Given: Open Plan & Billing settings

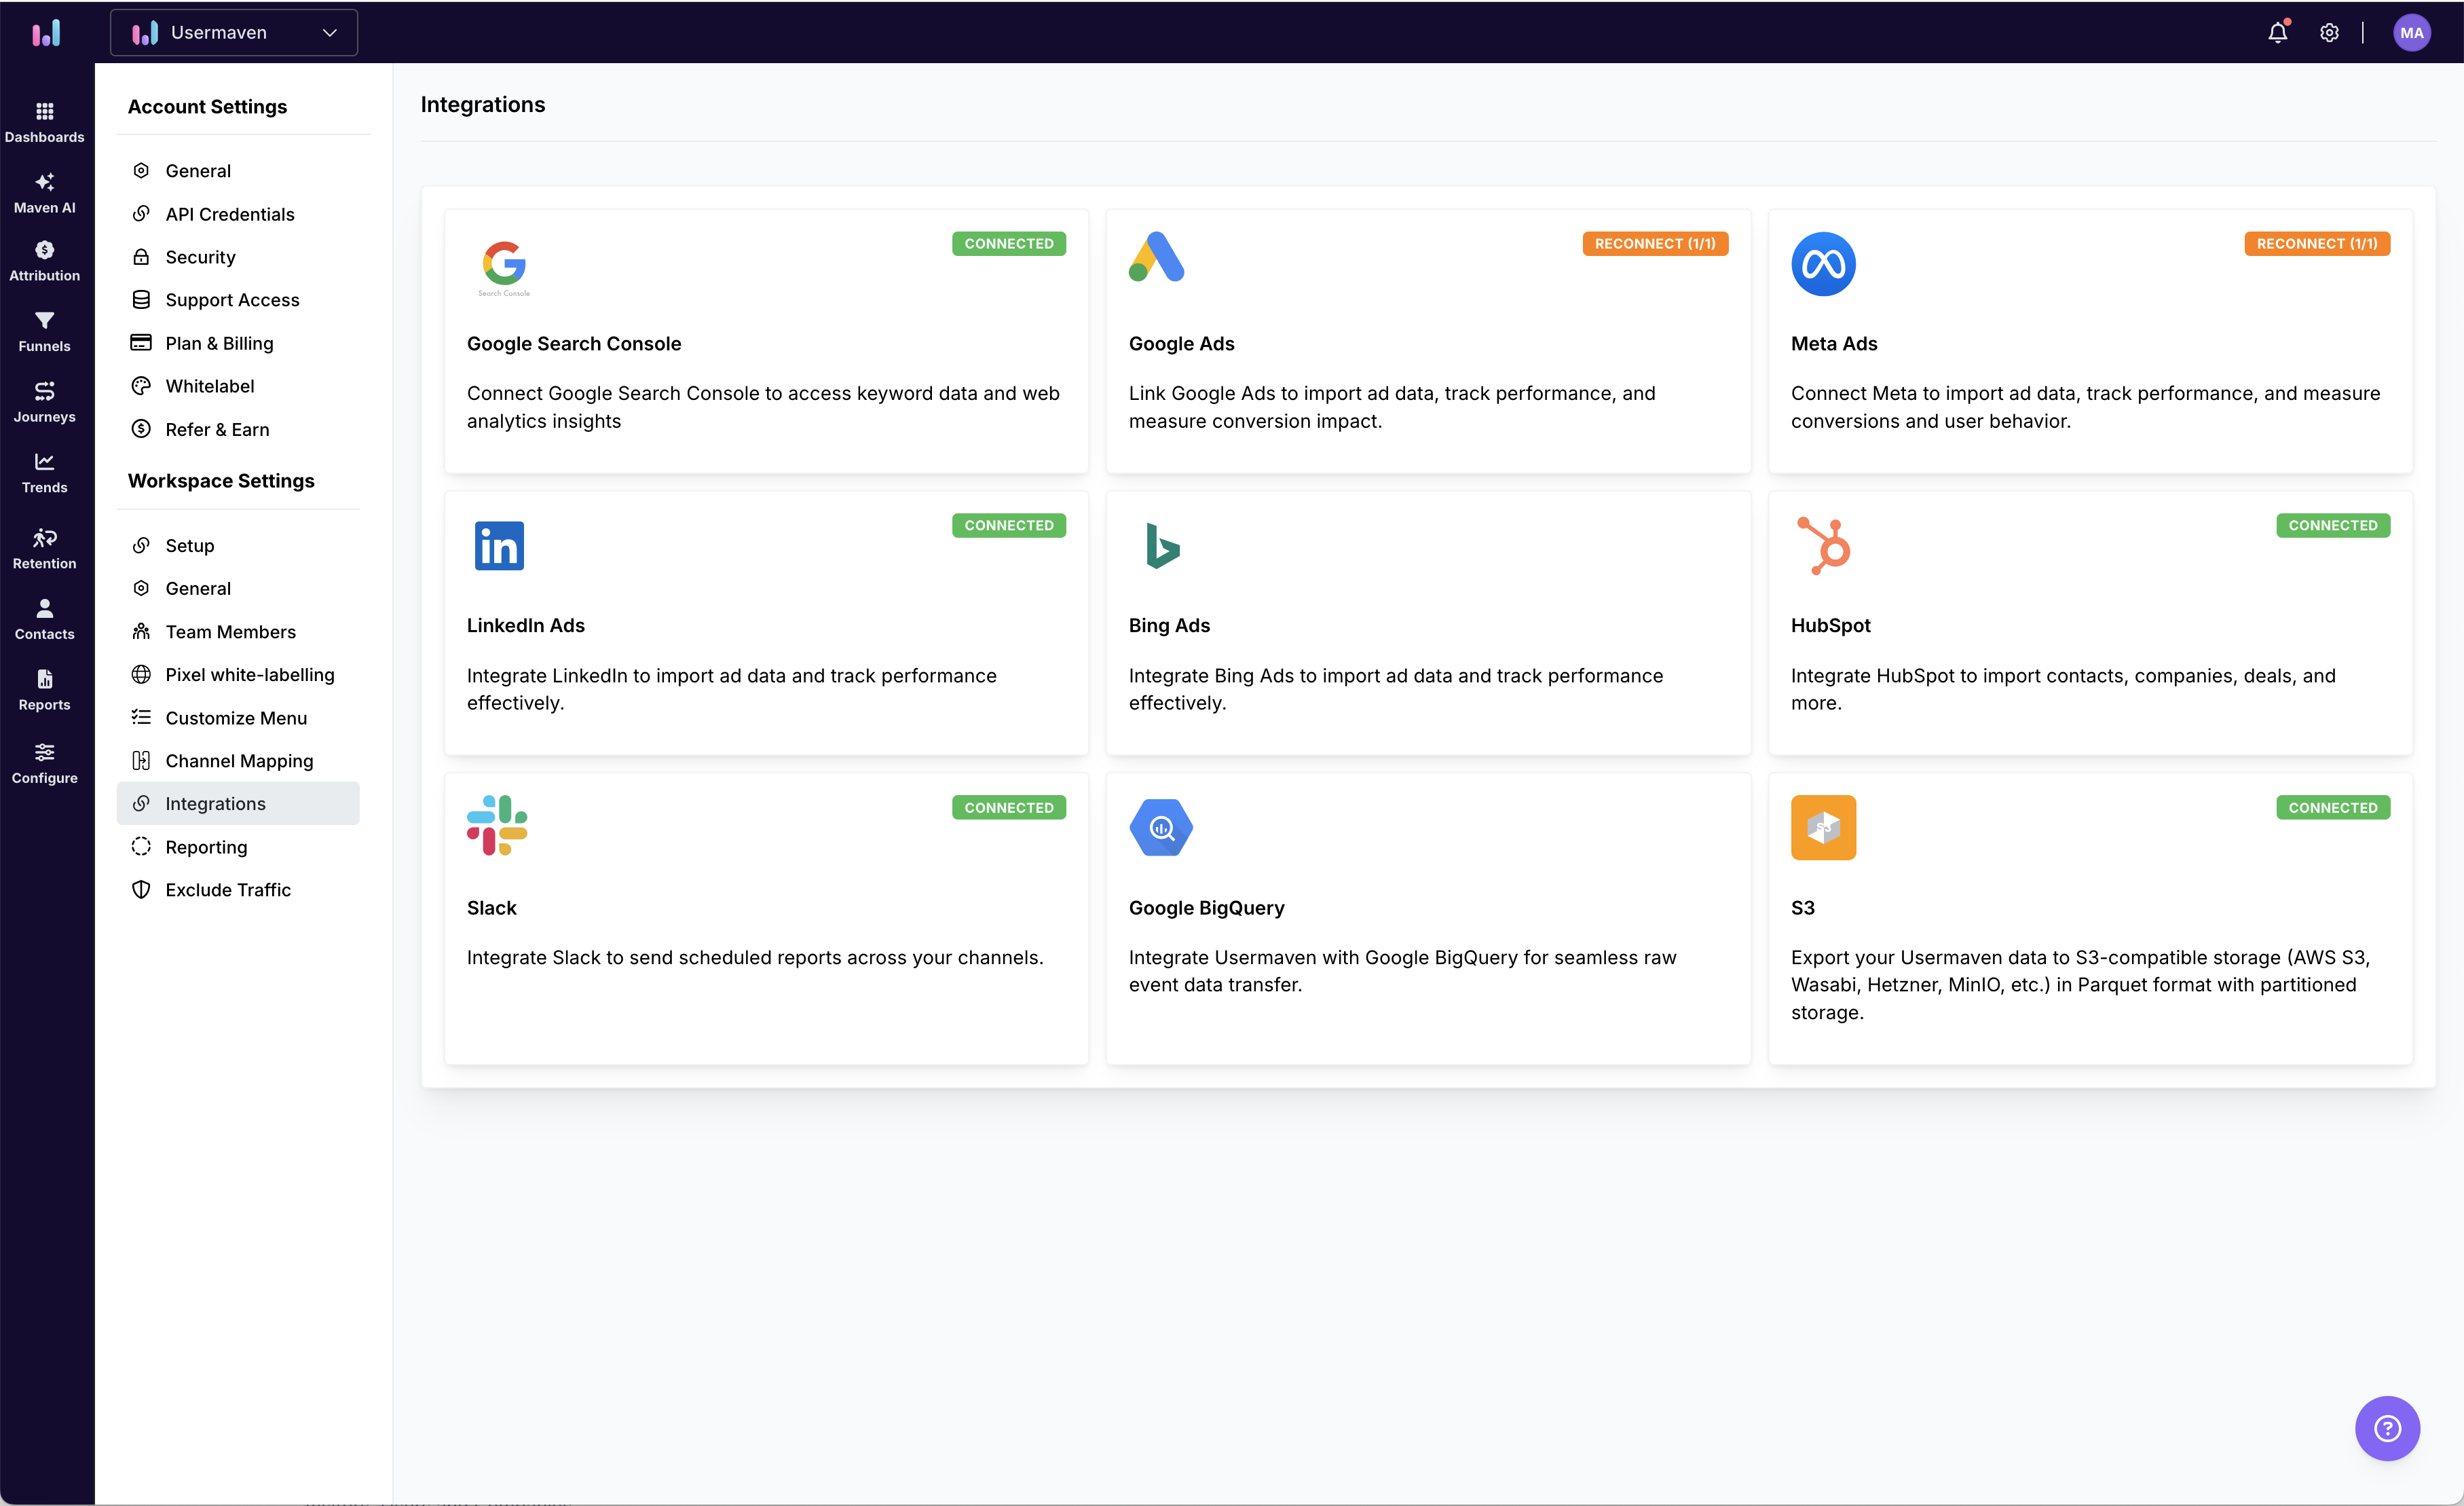Looking at the screenshot, I should point(219,343).
